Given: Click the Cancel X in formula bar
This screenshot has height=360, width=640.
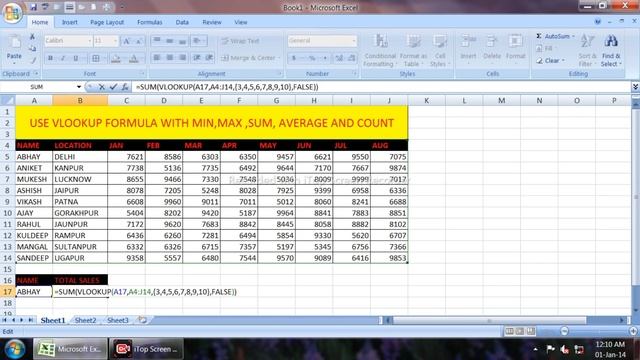Looking at the screenshot, I should pyautogui.click(x=102, y=87).
